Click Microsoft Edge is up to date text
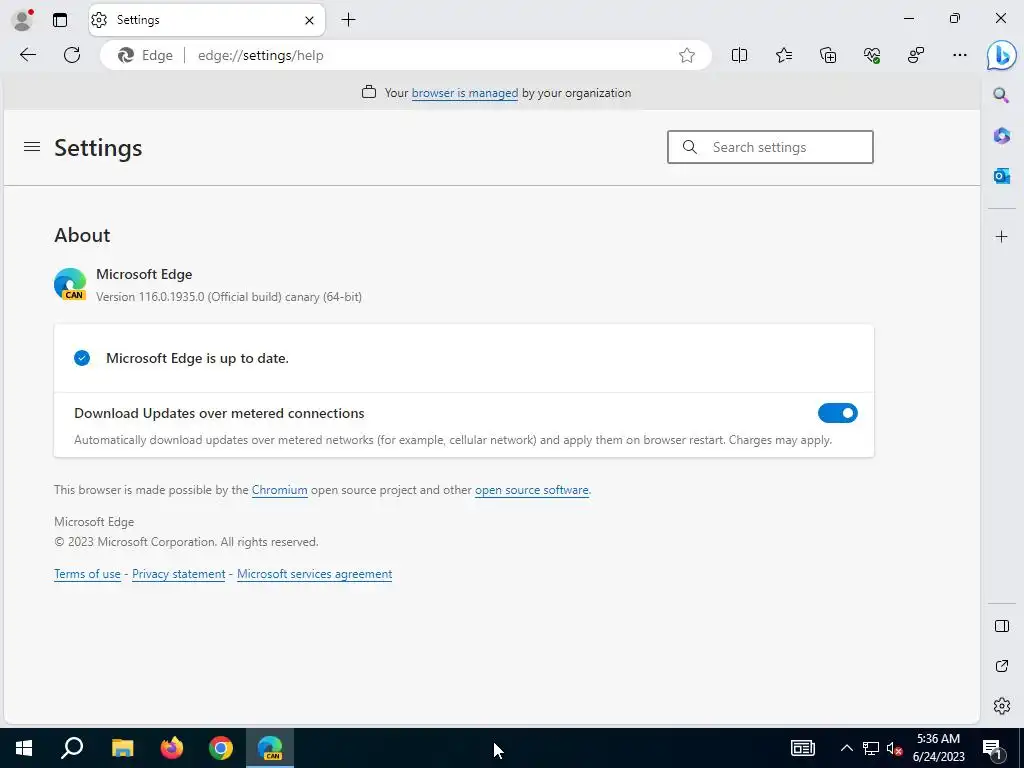 coord(197,359)
